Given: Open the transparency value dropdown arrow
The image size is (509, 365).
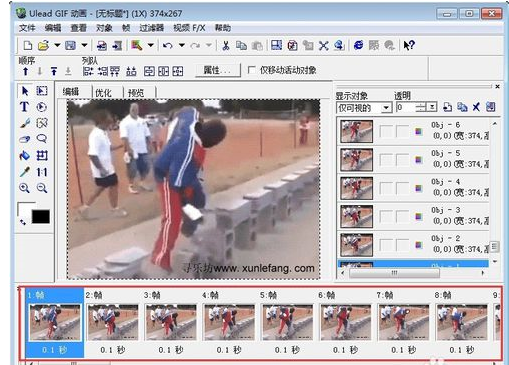Looking at the screenshot, I should tap(432, 107).
